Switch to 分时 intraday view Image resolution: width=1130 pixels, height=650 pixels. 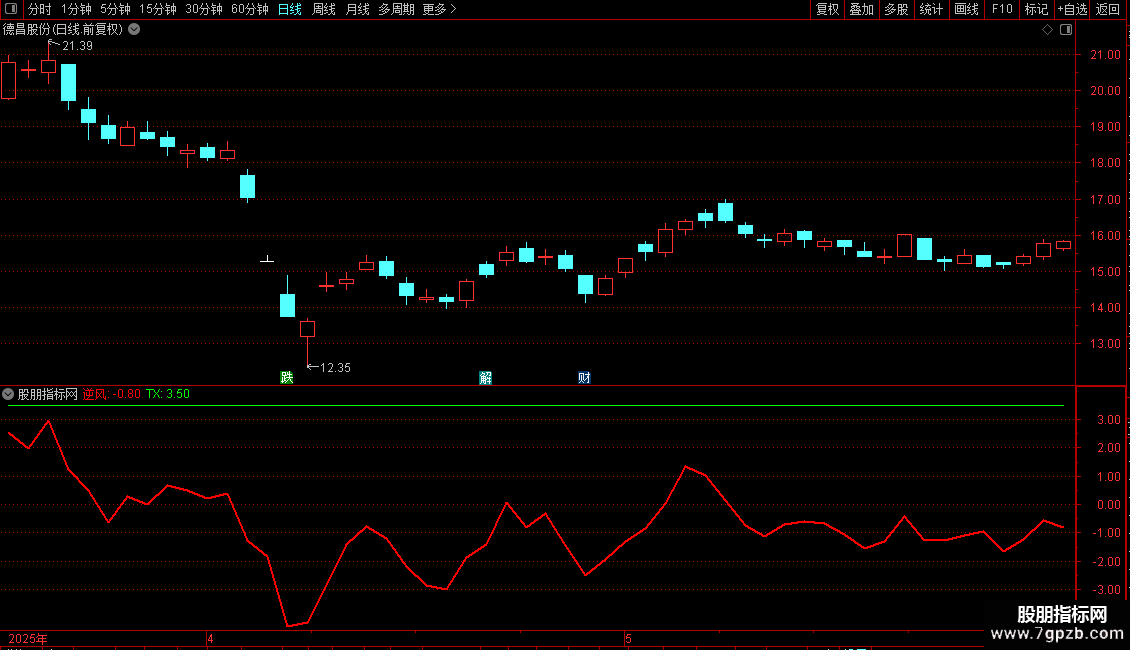pos(40,9)
